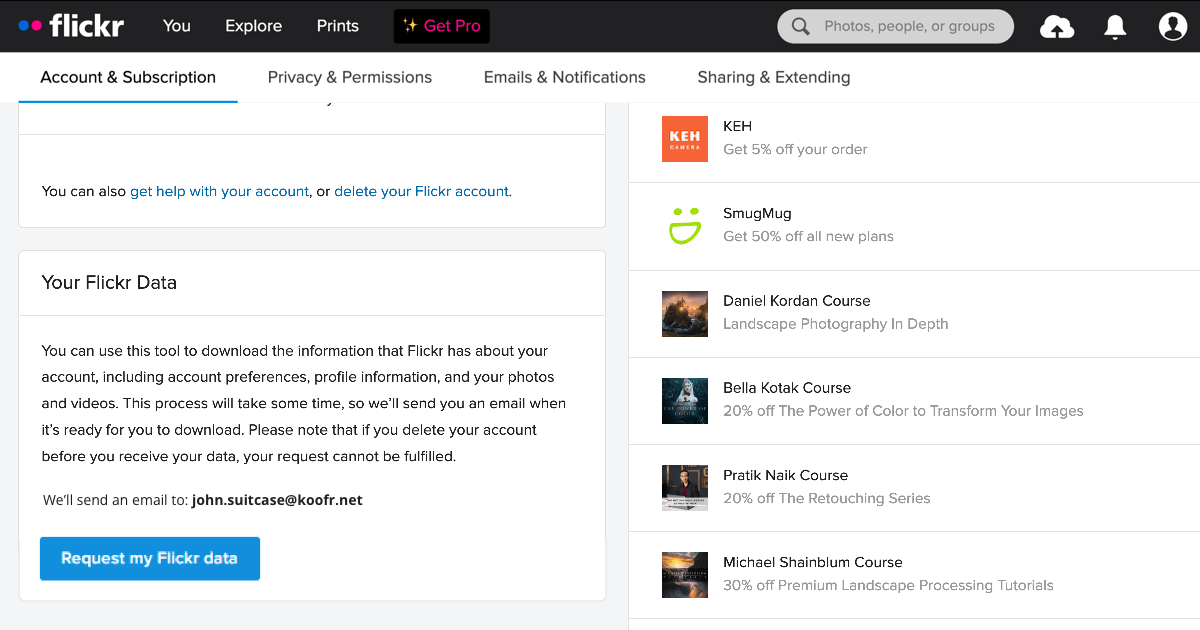
Task: Click the john.suitcase@koofr.net email address
Action: [x=277, y=500]
